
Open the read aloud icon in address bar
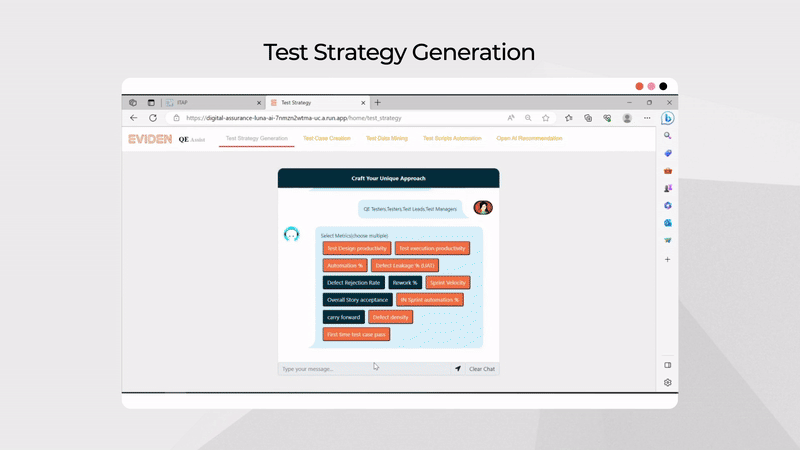[x=511, y=118]
